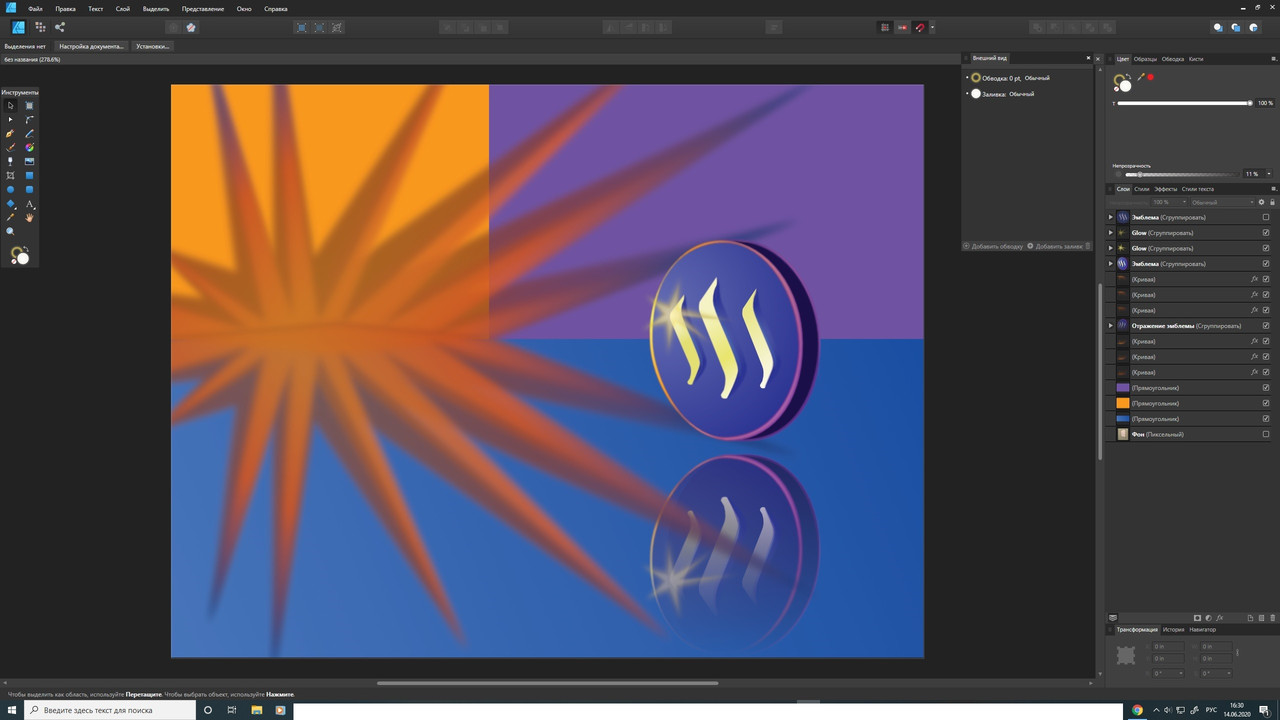Open blend options gear icon in Layers
Image resolution: width=1280 pixels, height=720 pixels.
(x=1261, y=202)
